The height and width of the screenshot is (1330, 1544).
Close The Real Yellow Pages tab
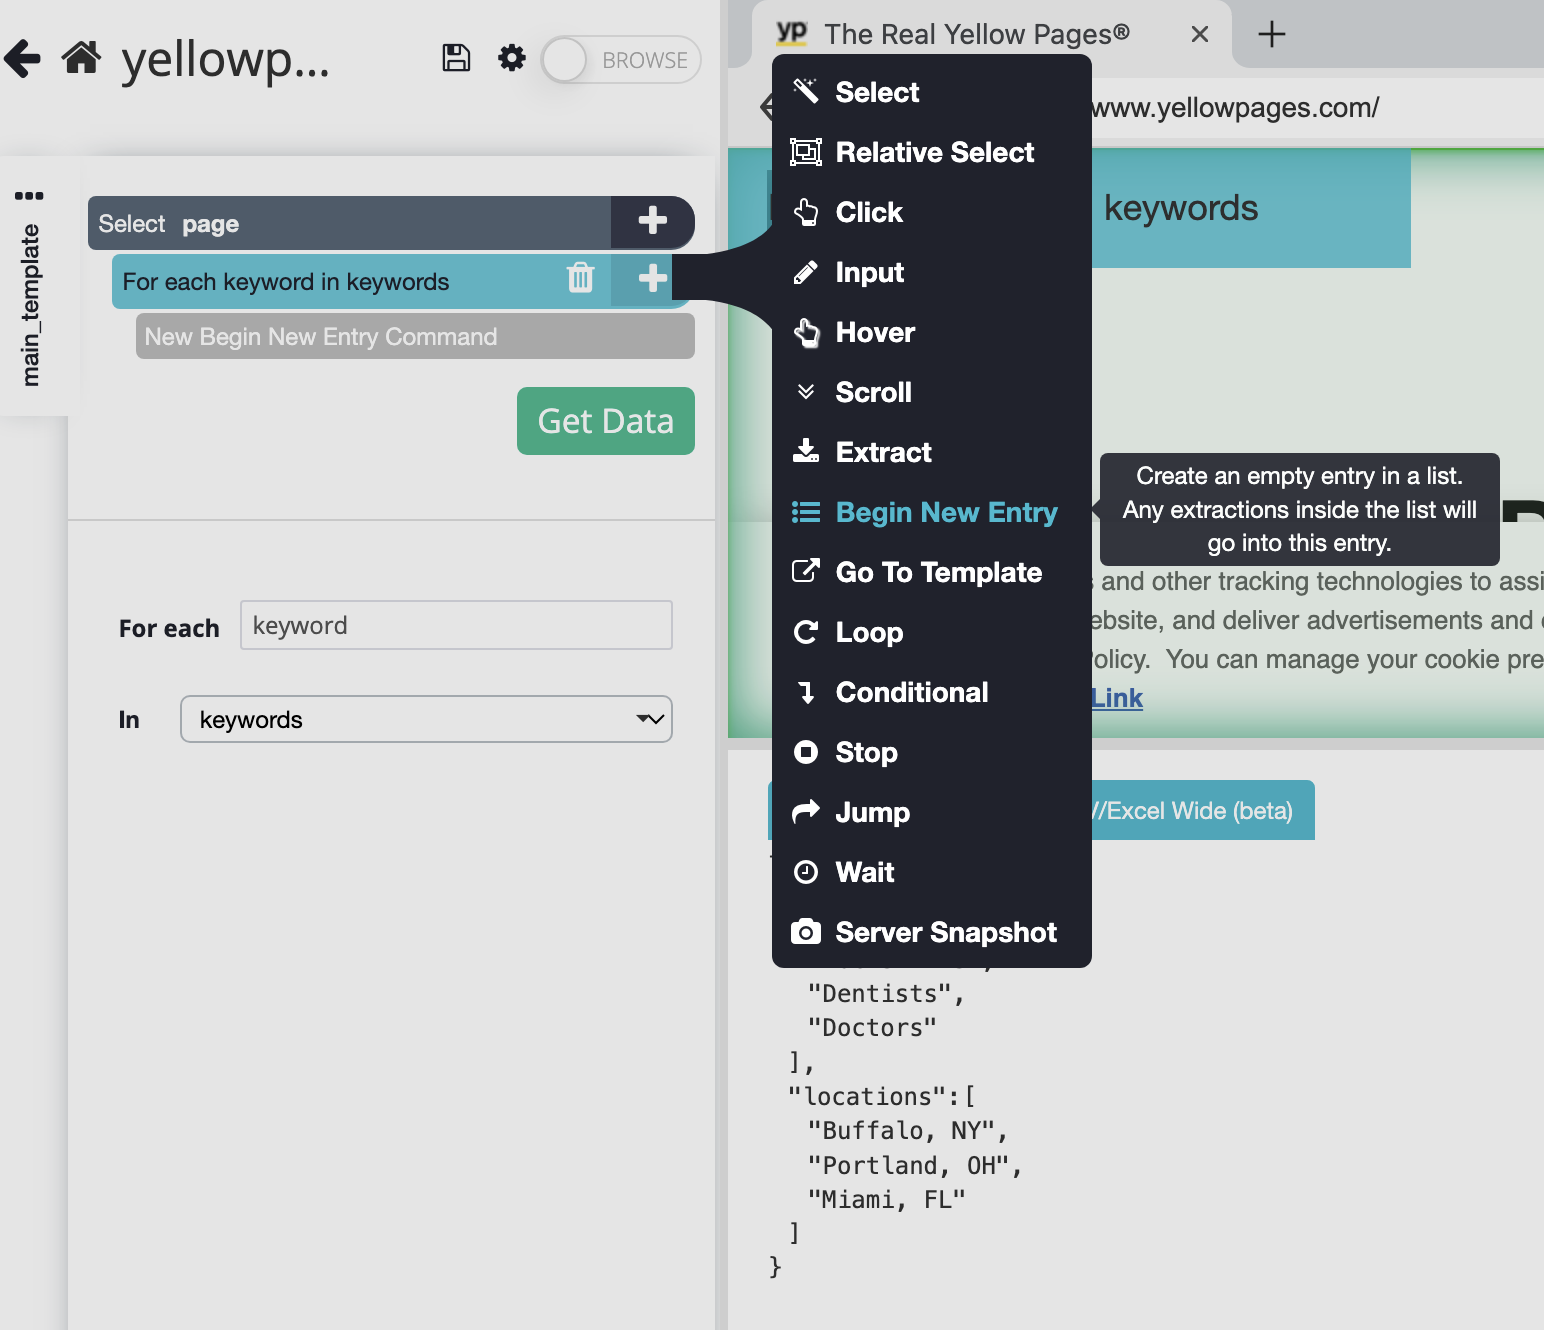(x=1200, y=34)
